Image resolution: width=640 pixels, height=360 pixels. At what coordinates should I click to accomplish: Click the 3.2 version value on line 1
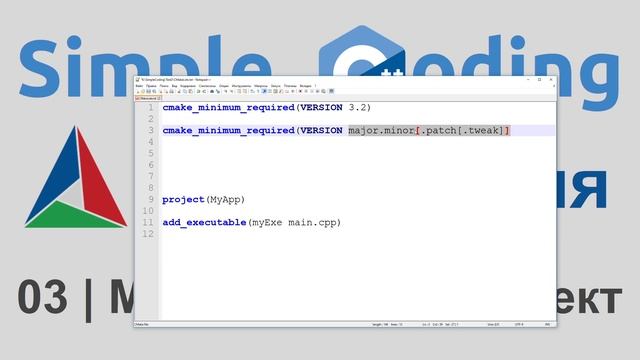pos(357,108)
